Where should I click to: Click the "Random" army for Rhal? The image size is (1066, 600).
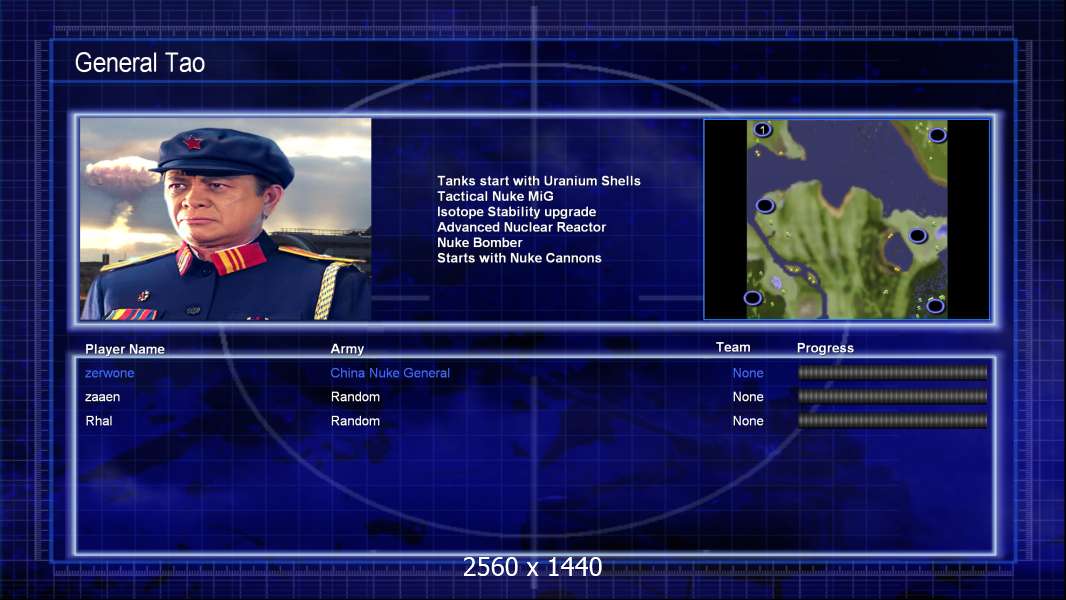[356, 421]
